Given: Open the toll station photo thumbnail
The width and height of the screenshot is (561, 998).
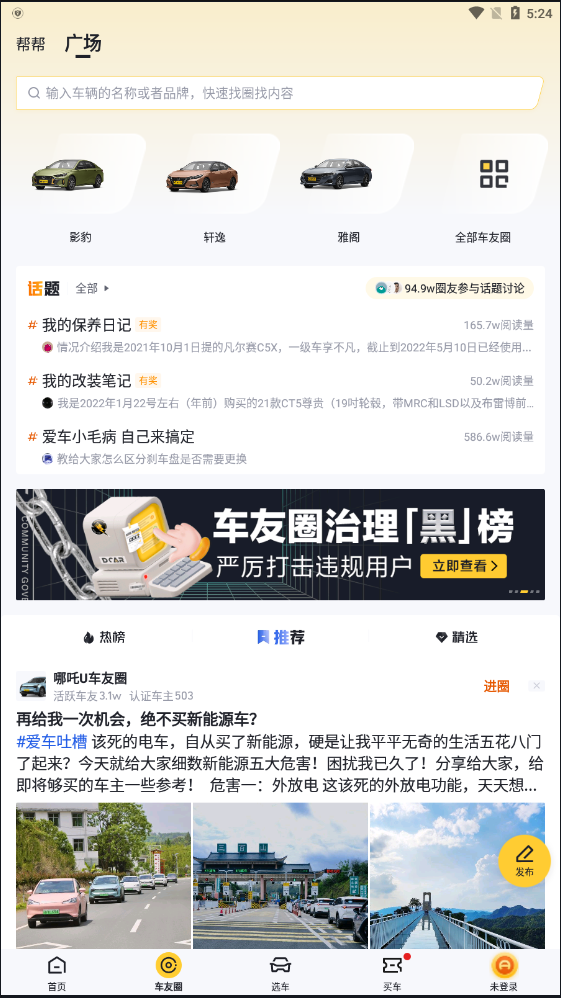Looking at the screenshot, I should coord(280,875).
